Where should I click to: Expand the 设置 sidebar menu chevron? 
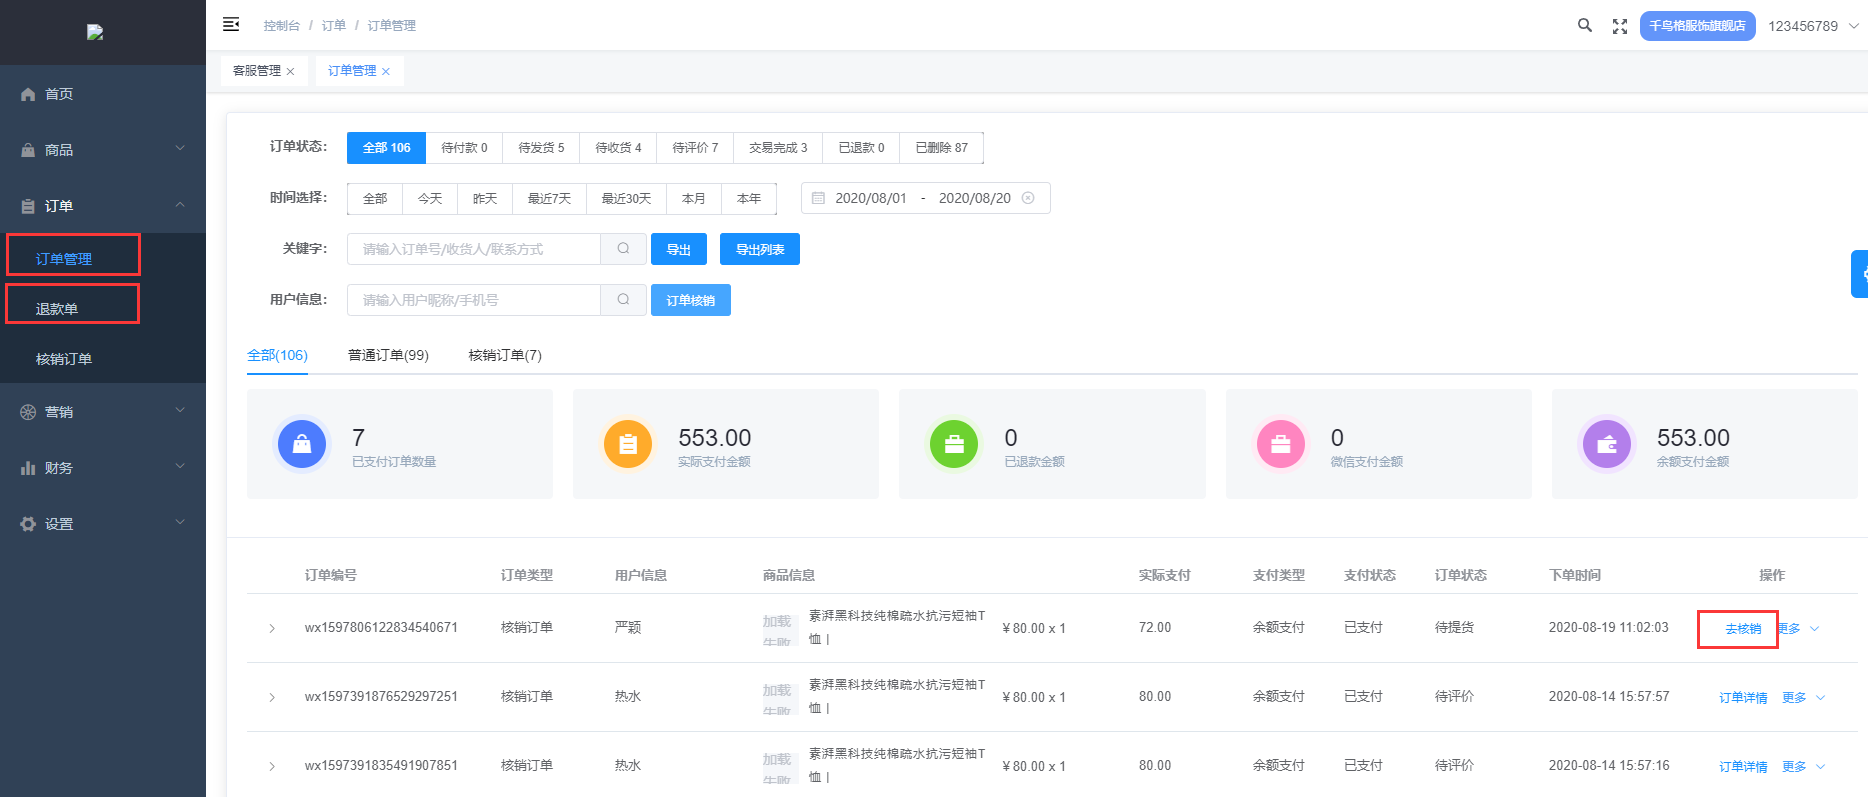(x=180, y=523)
